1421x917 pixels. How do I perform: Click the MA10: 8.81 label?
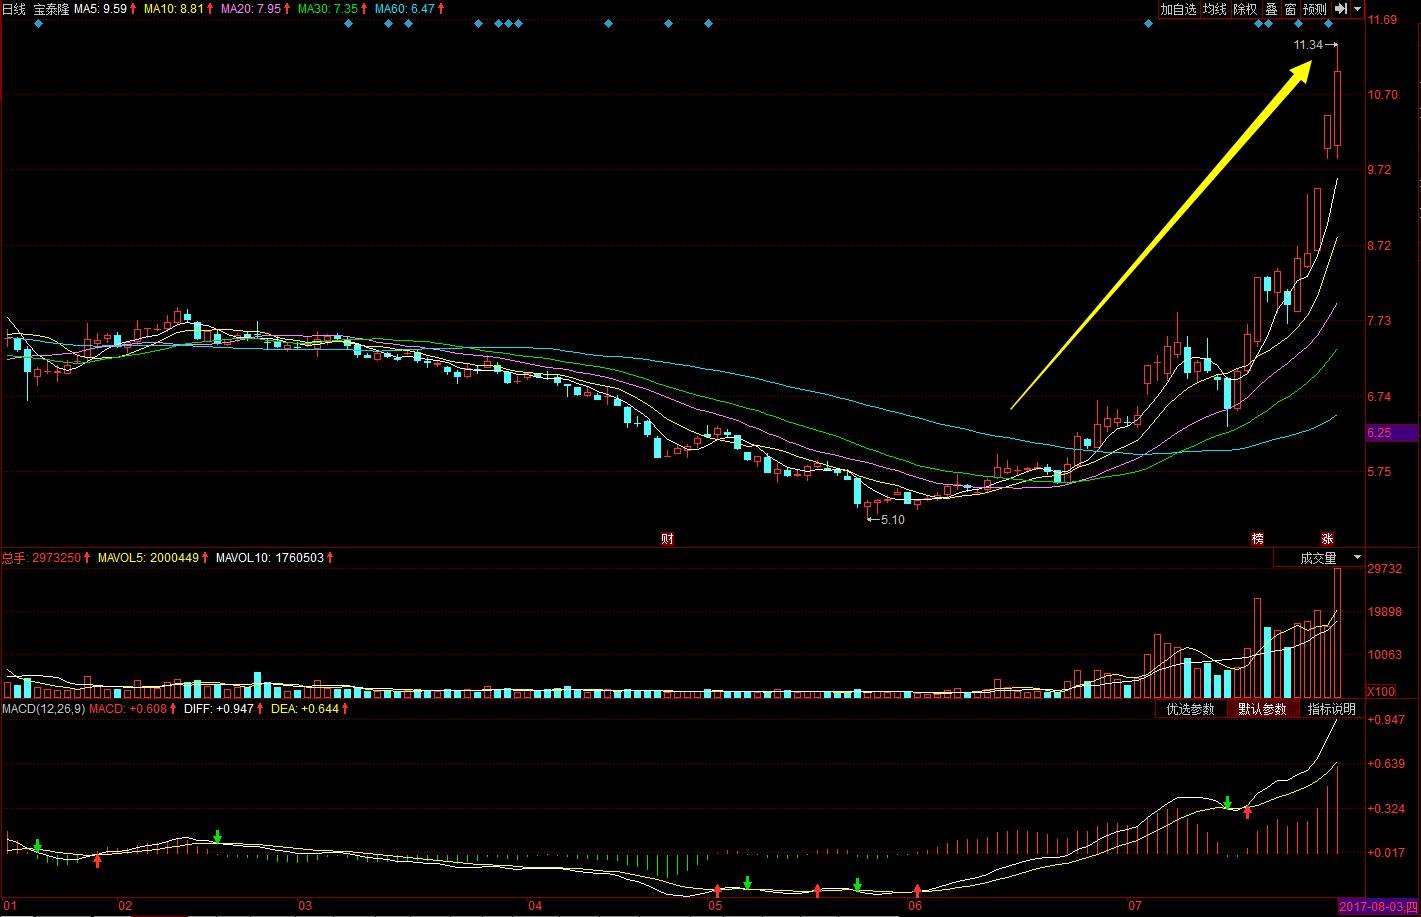[174, 9]
